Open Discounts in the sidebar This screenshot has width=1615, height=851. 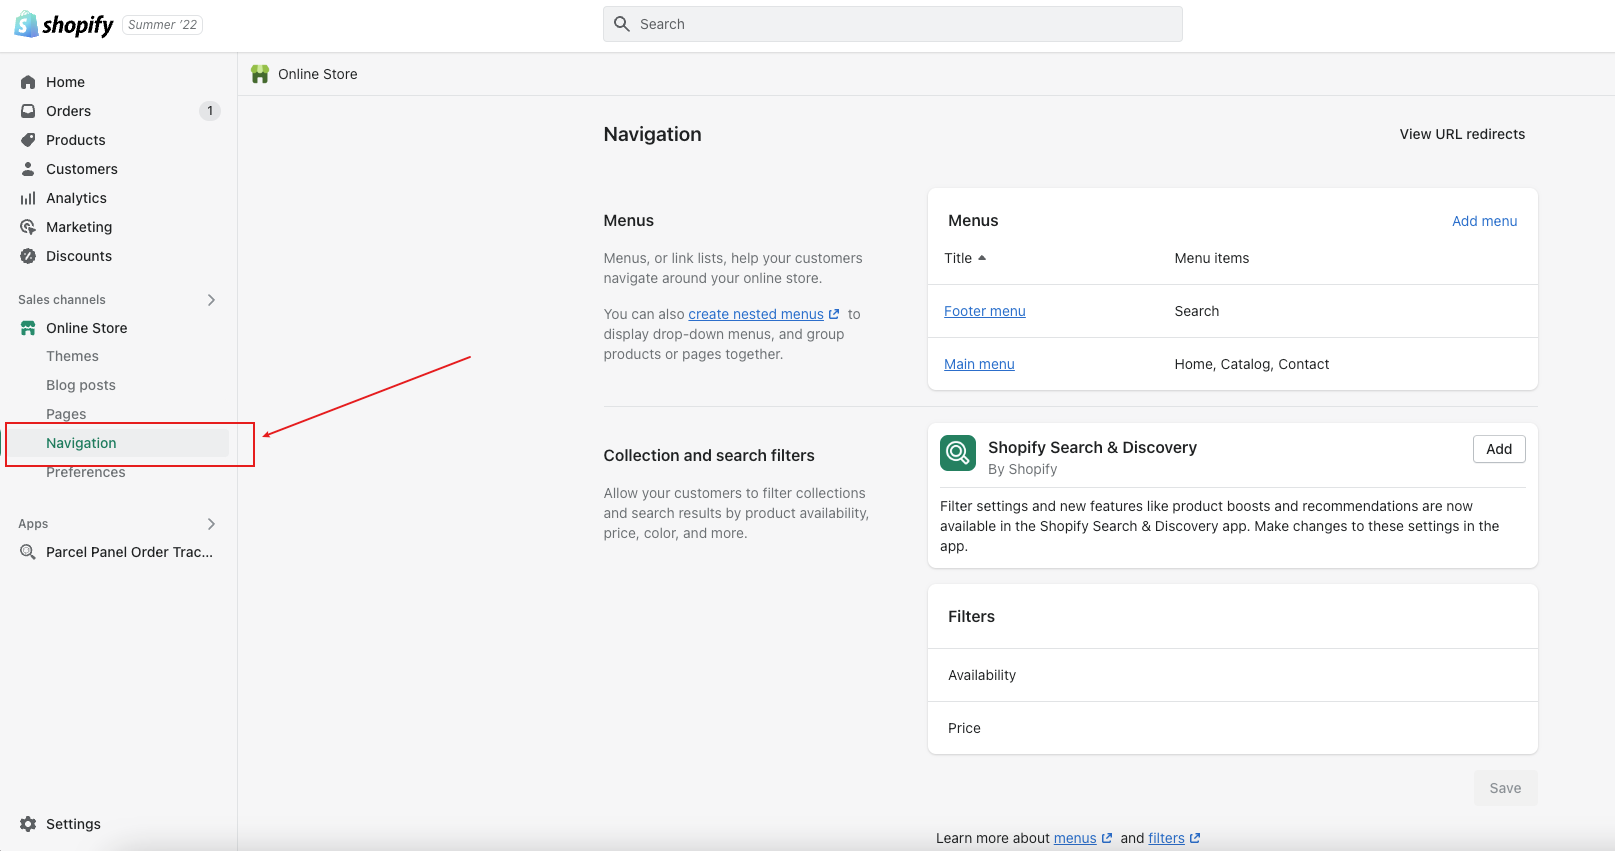[x=79, y=256]
